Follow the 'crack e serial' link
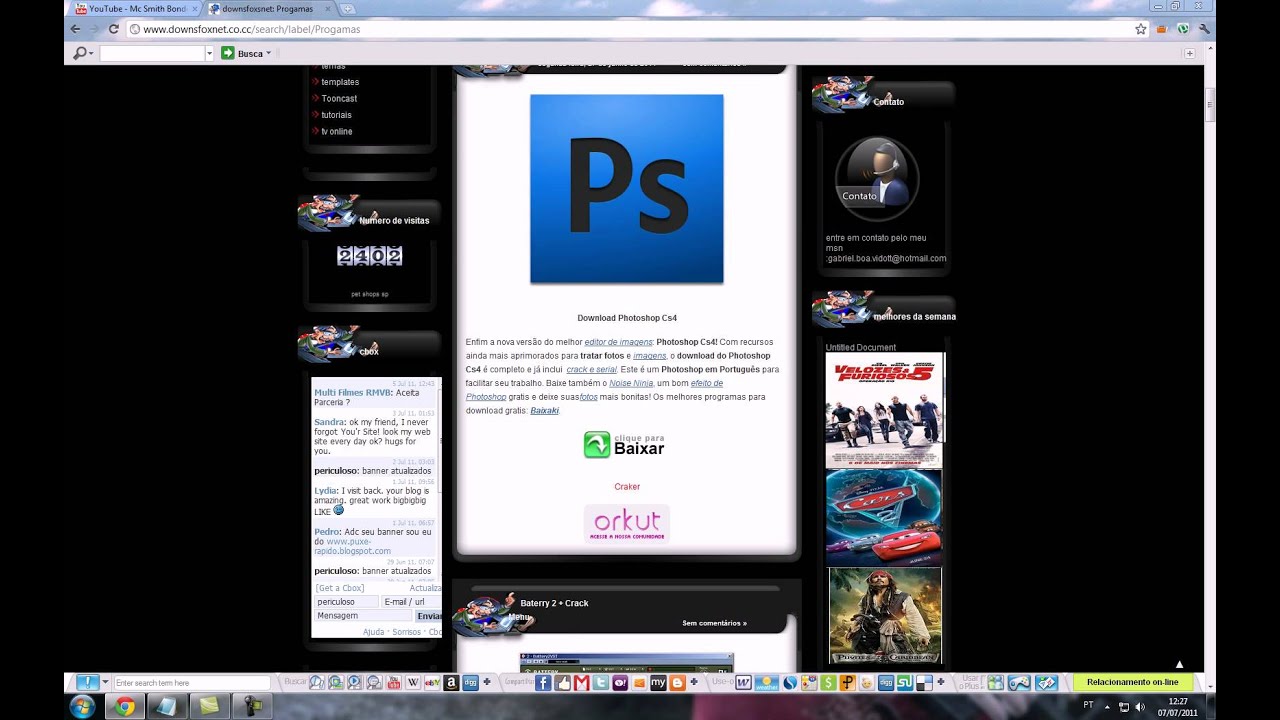 pyautogui.click(x=592, y=369)
